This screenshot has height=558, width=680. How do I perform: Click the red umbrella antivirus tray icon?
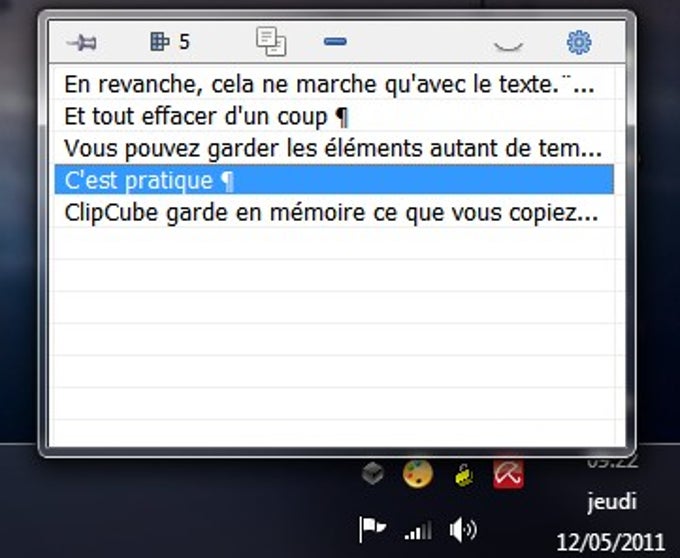point(508,474)
